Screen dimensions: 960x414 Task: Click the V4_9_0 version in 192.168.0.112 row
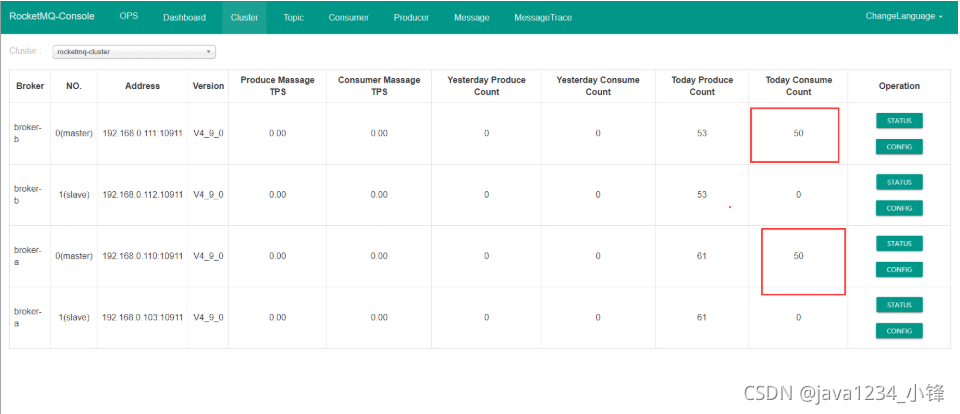(x=208, y=195)
